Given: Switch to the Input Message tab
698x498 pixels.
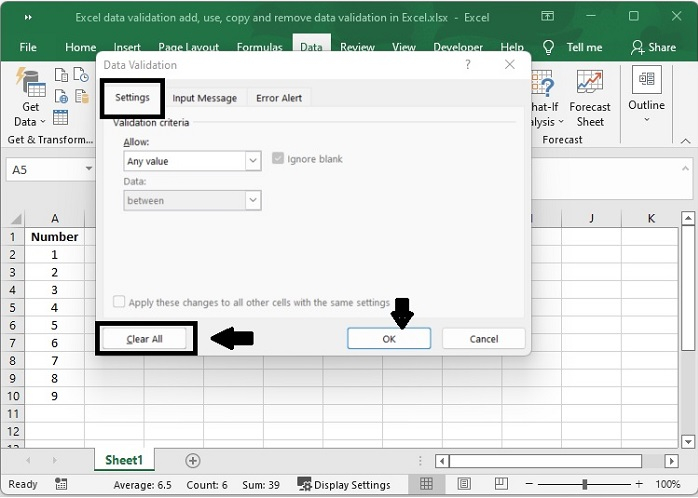Looking at the screenshot, I should pos(204,98).
